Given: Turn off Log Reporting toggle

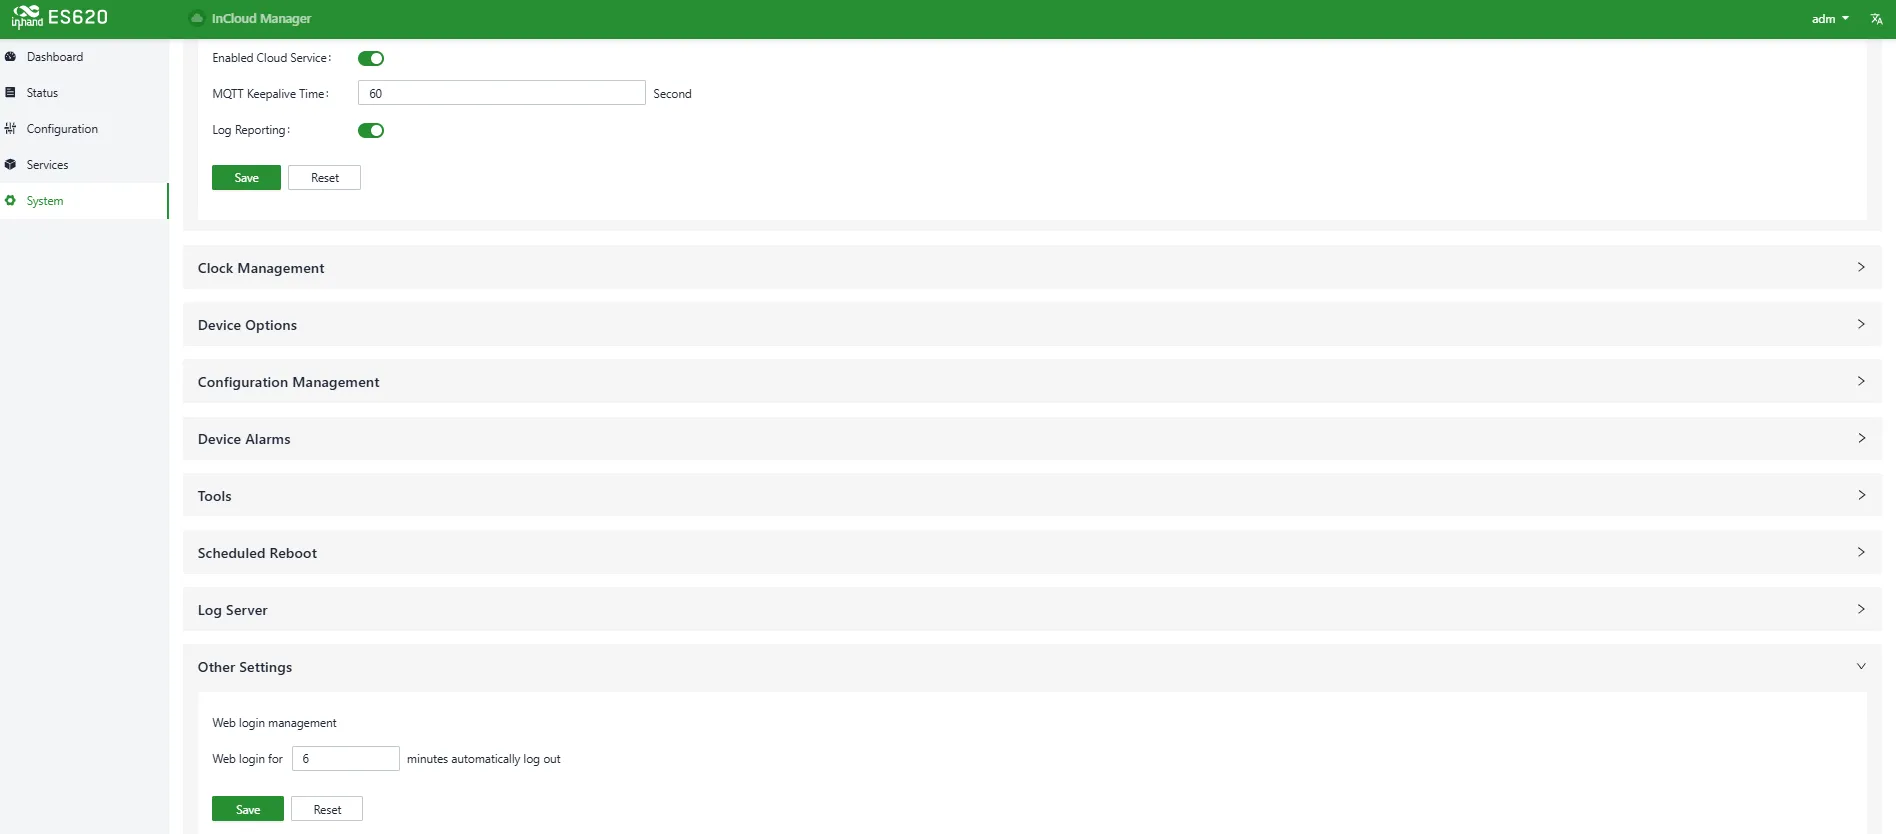Looking at the screenshot, I should [x=371, y=130].
